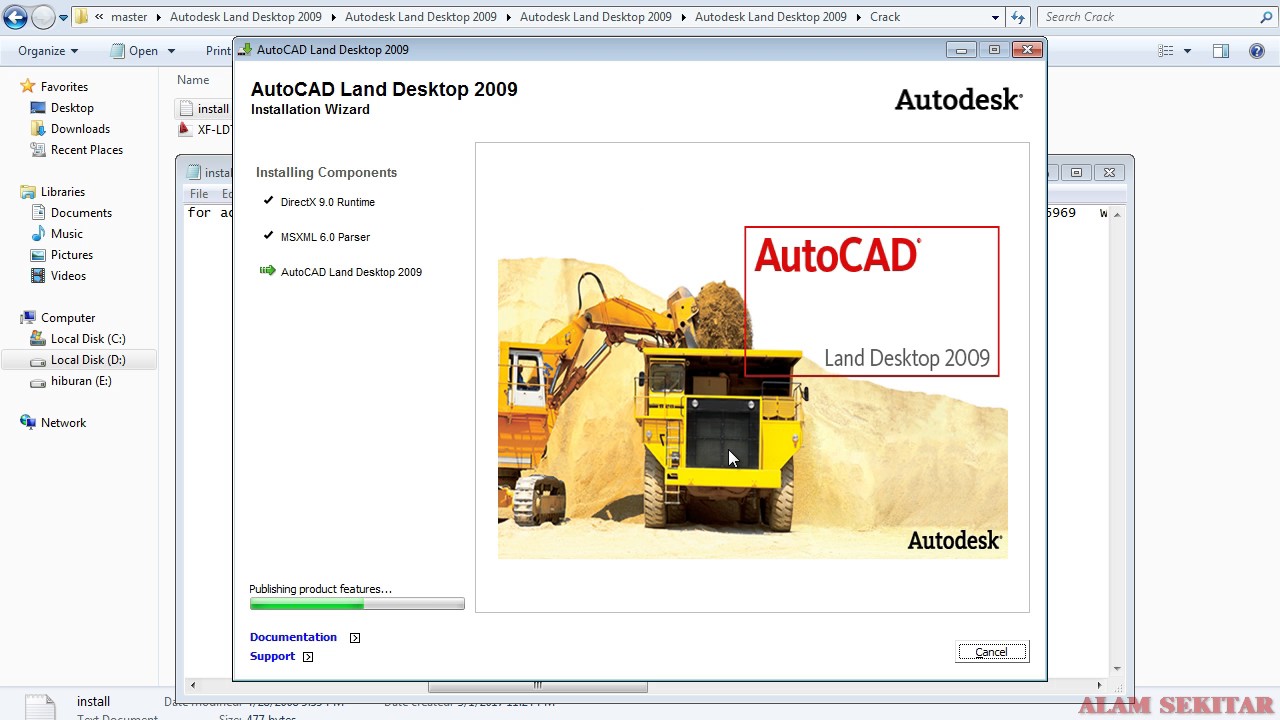Select the DirectX 9.0 Runtime text
The height and width of the screenshot is (720, 1280).
(328, 202)
